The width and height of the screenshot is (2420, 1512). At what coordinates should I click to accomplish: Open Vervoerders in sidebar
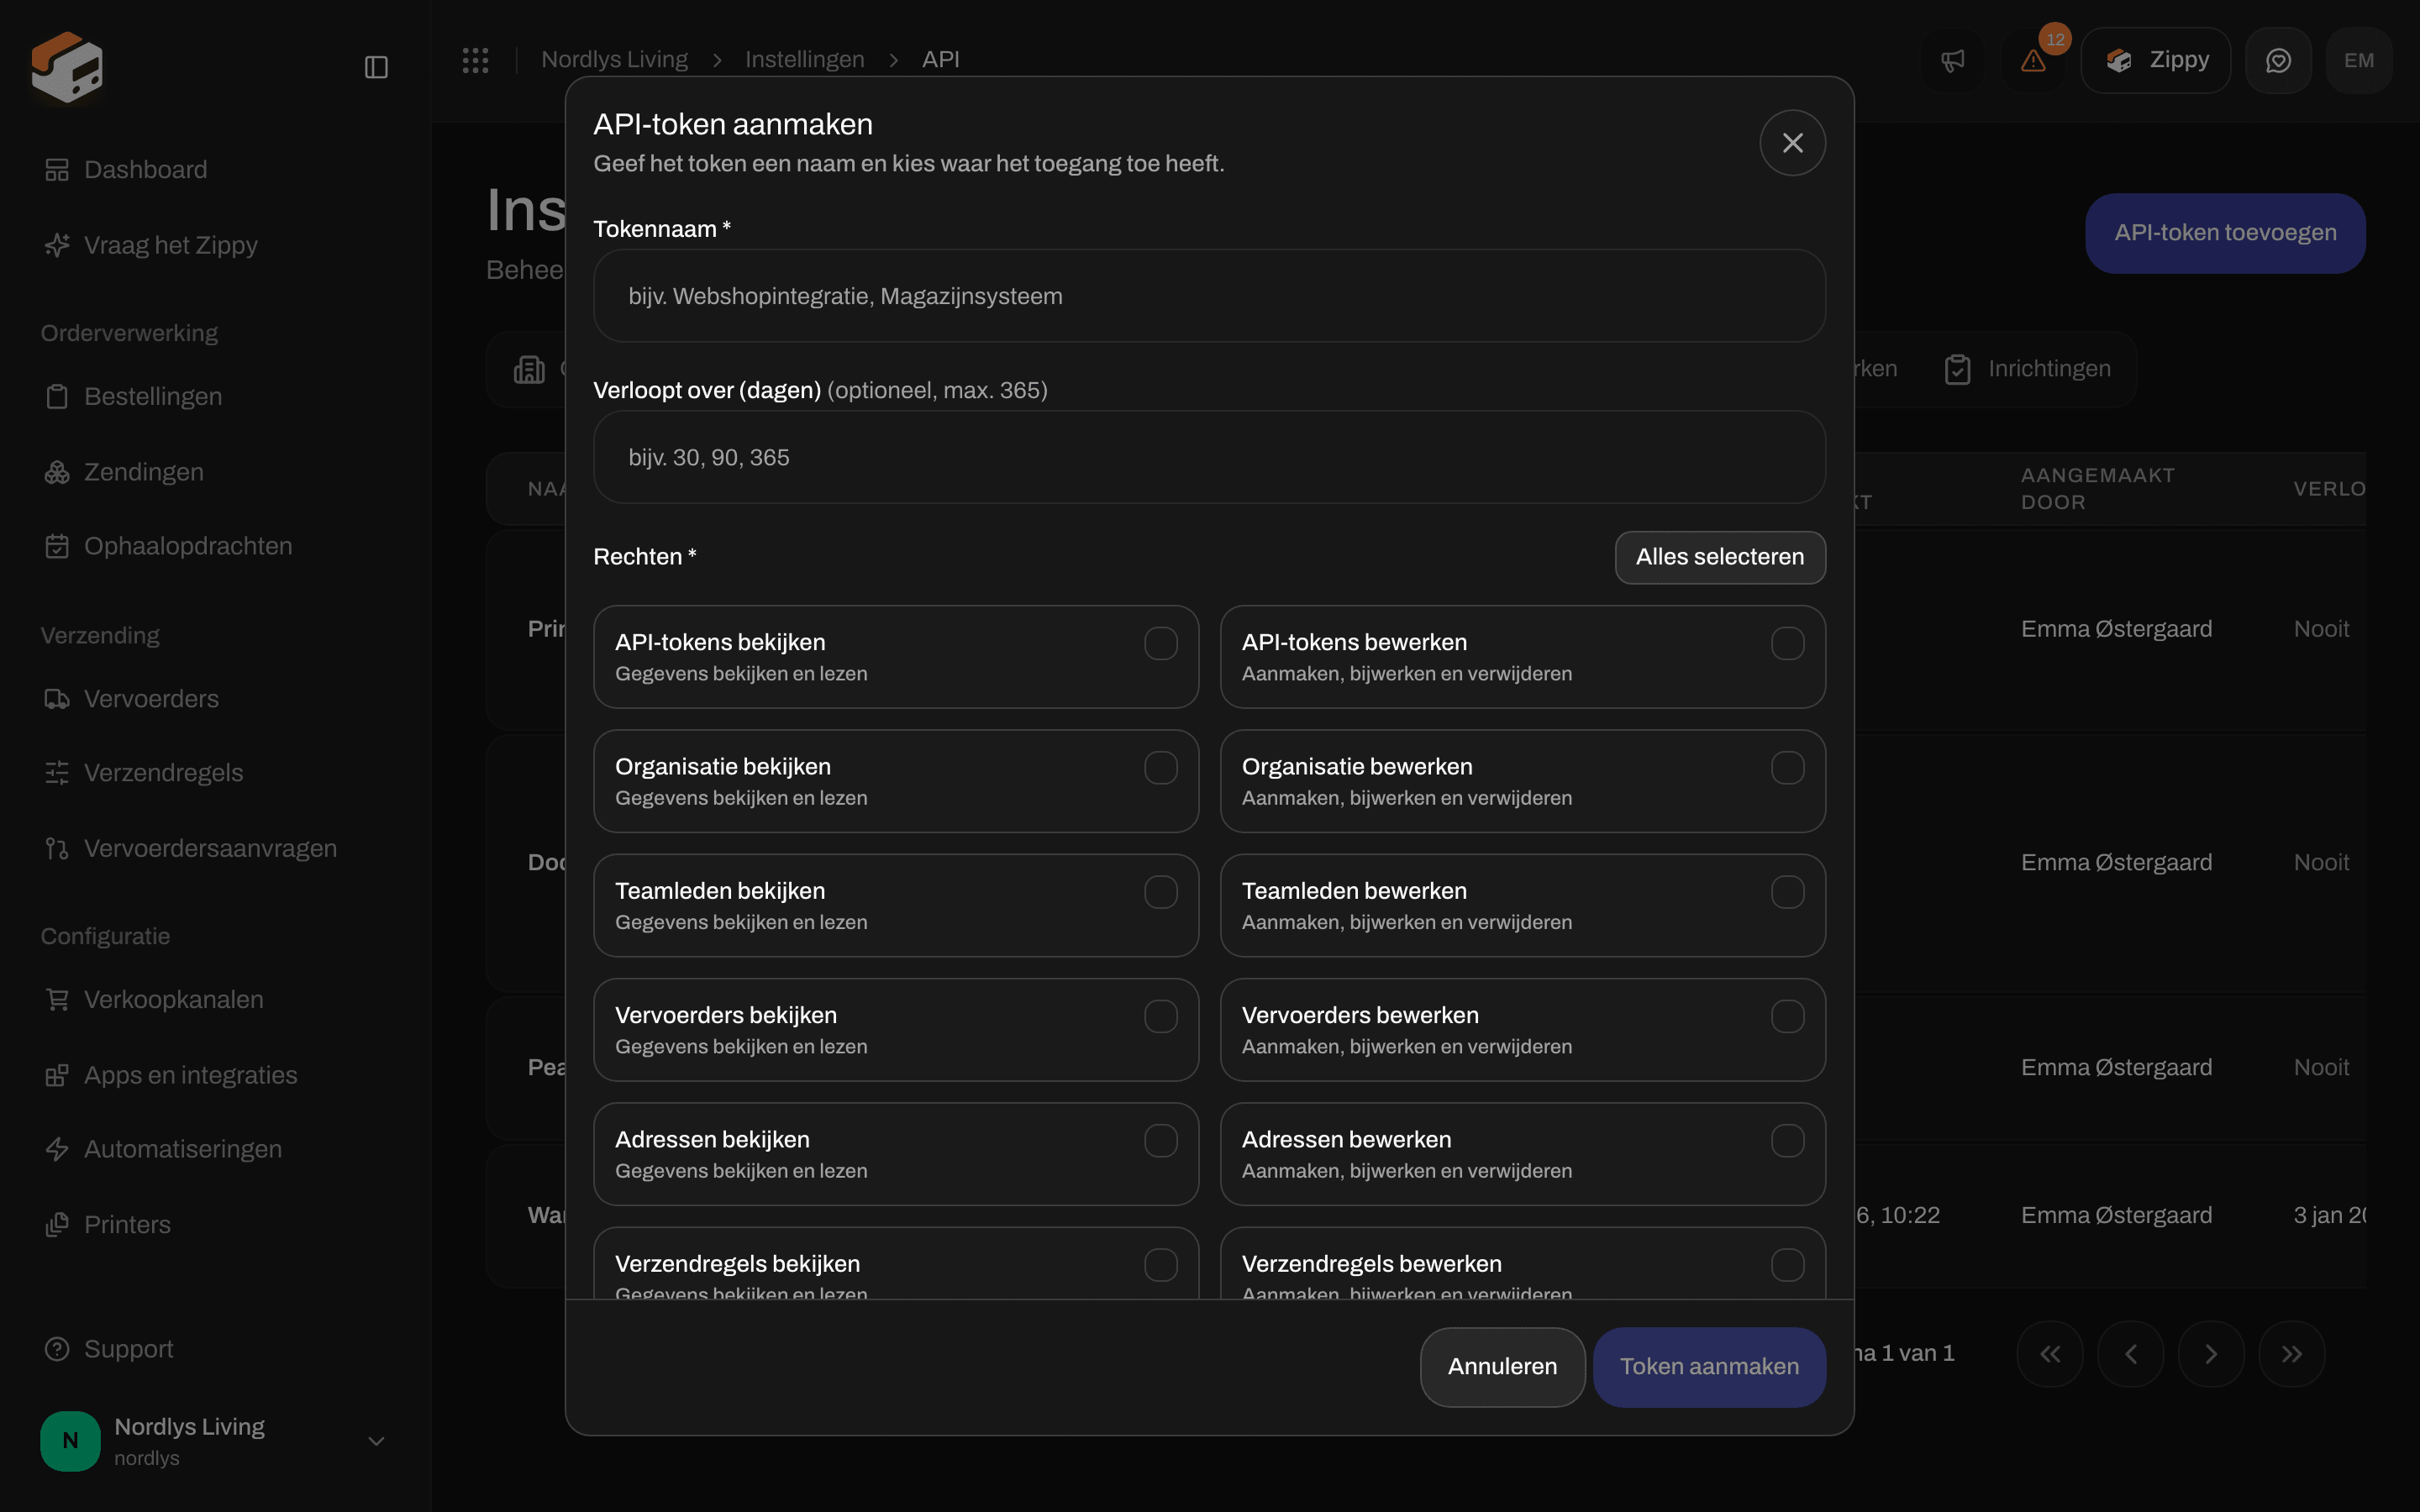(131, 699)
